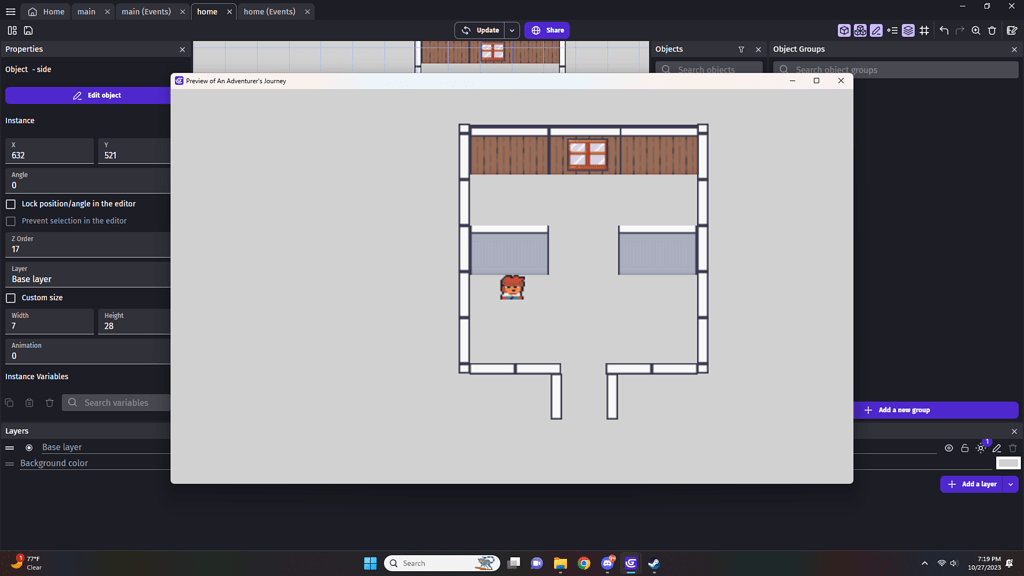Open the project panel icon at top left

coord(13,31)
